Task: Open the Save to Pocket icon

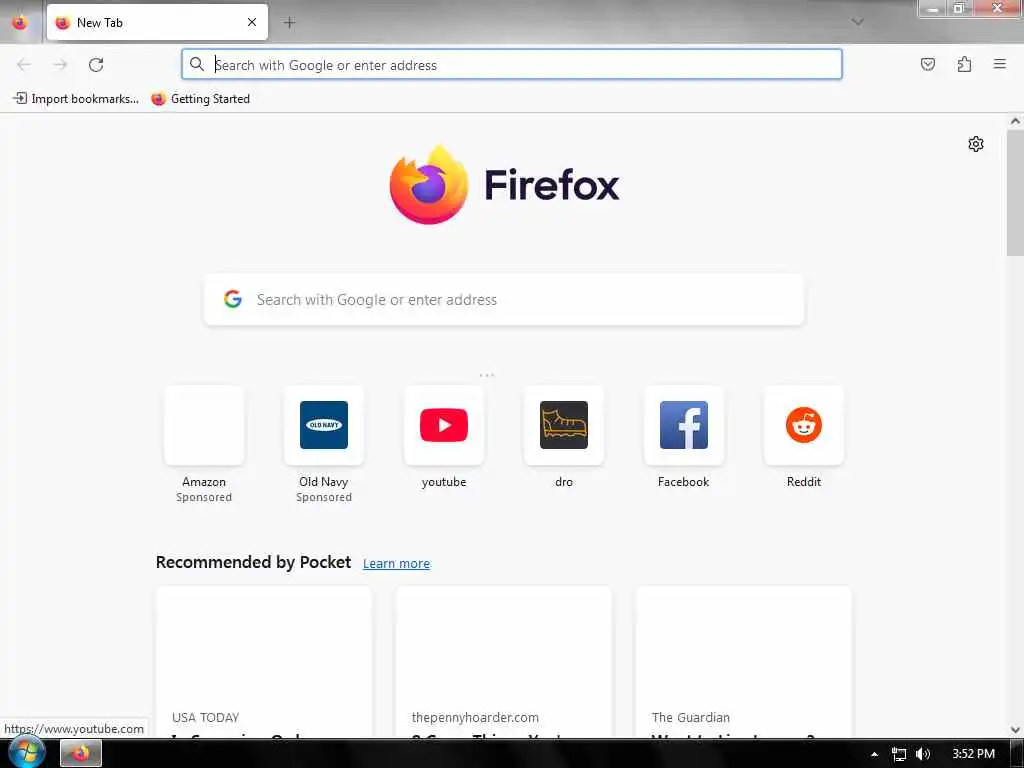Action: (927, 64)
